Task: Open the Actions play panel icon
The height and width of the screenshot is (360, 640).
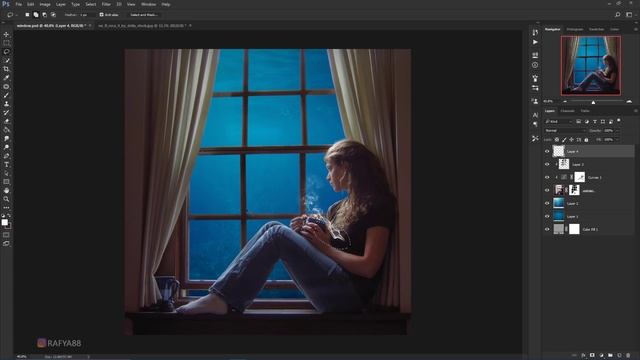Action: (x=535, y=42)
